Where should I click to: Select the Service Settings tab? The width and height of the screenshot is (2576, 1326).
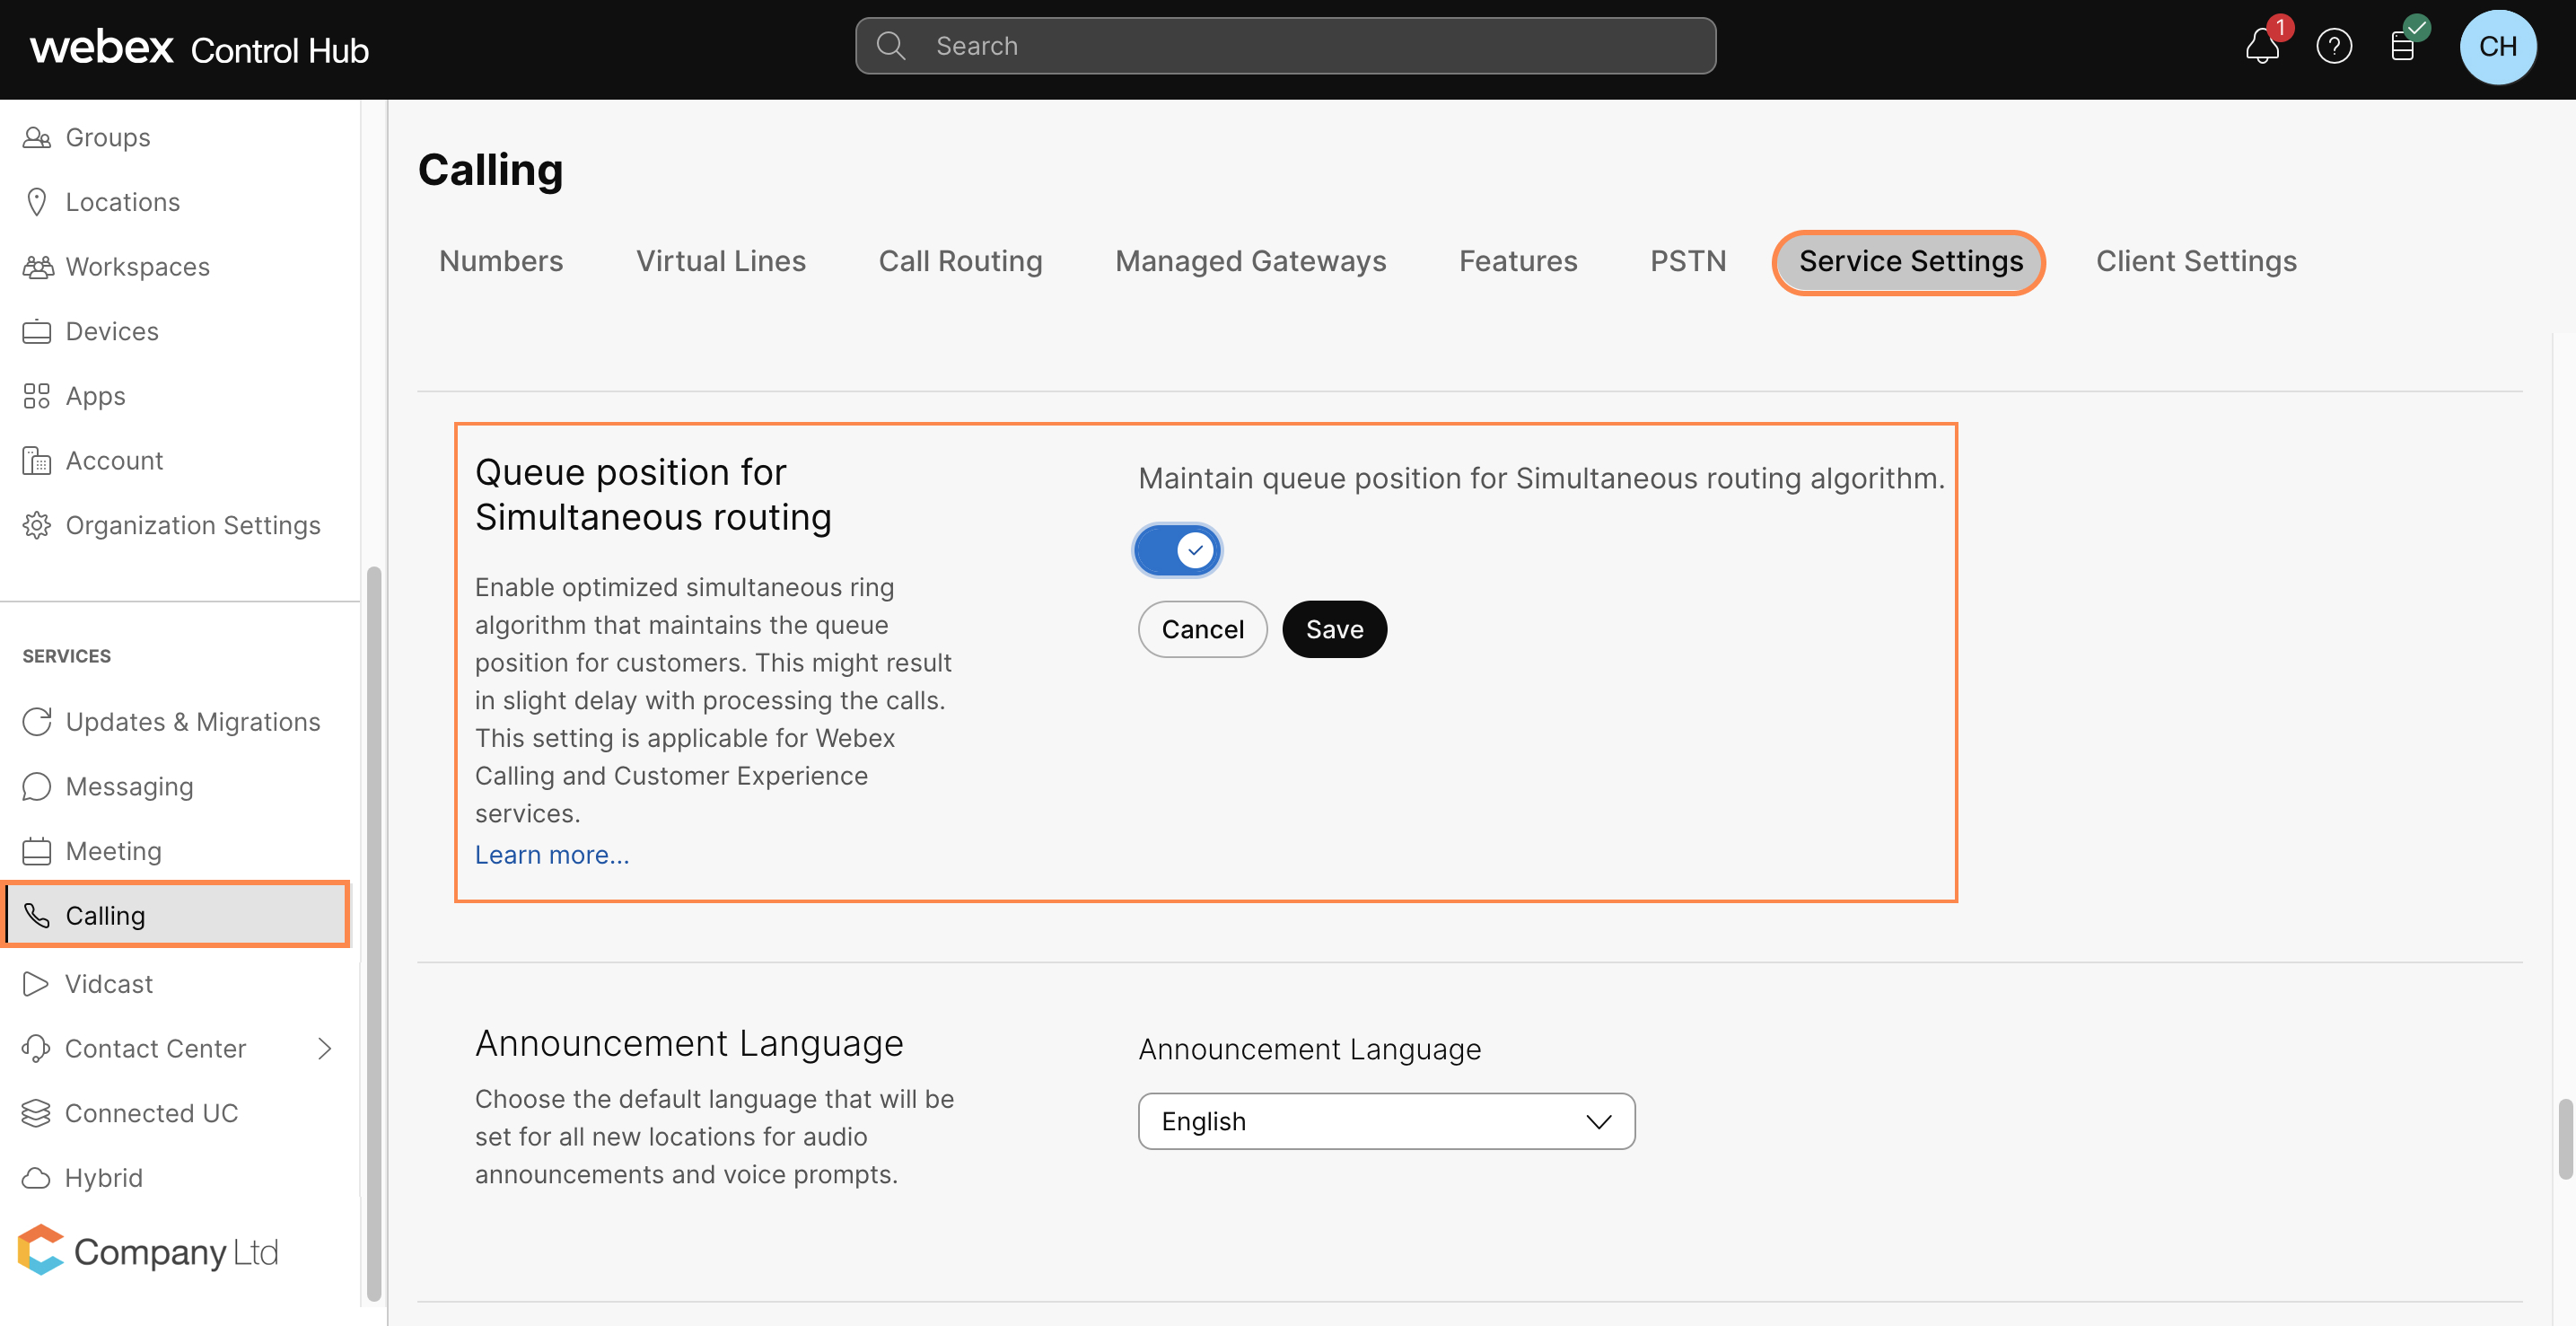(1910, 260)
